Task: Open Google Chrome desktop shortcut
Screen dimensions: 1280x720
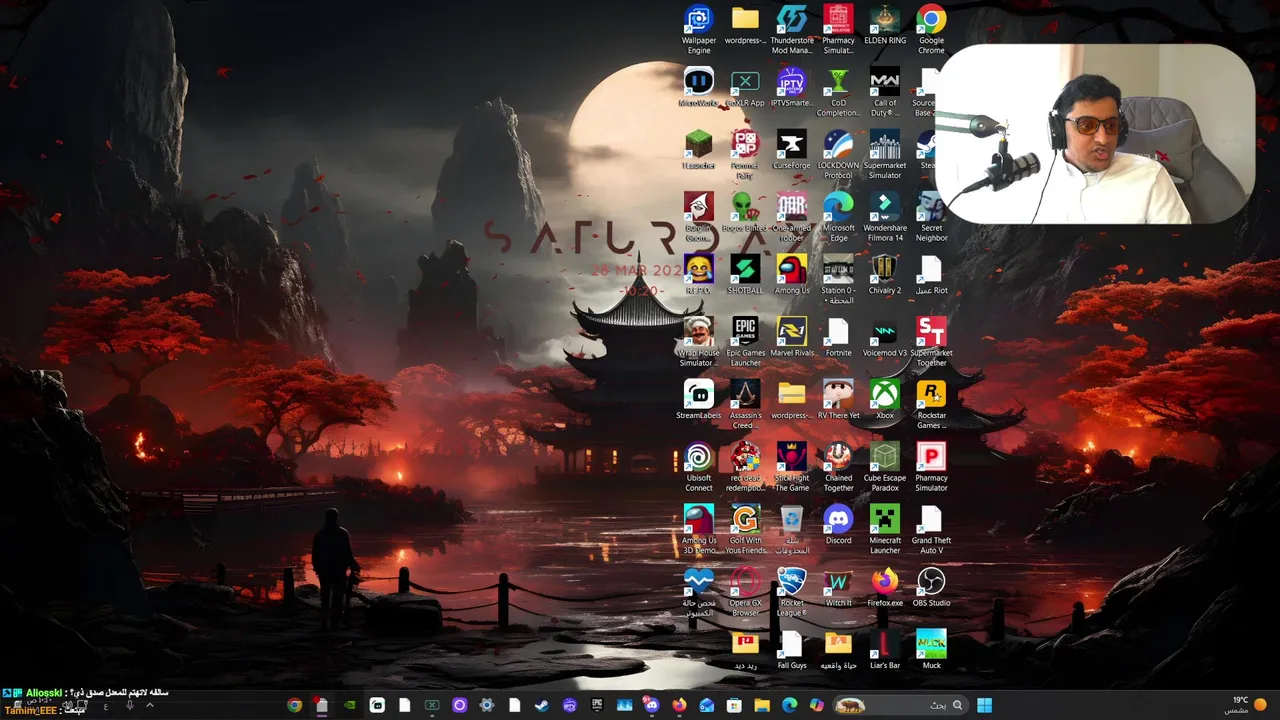Action: click(931, 30)
